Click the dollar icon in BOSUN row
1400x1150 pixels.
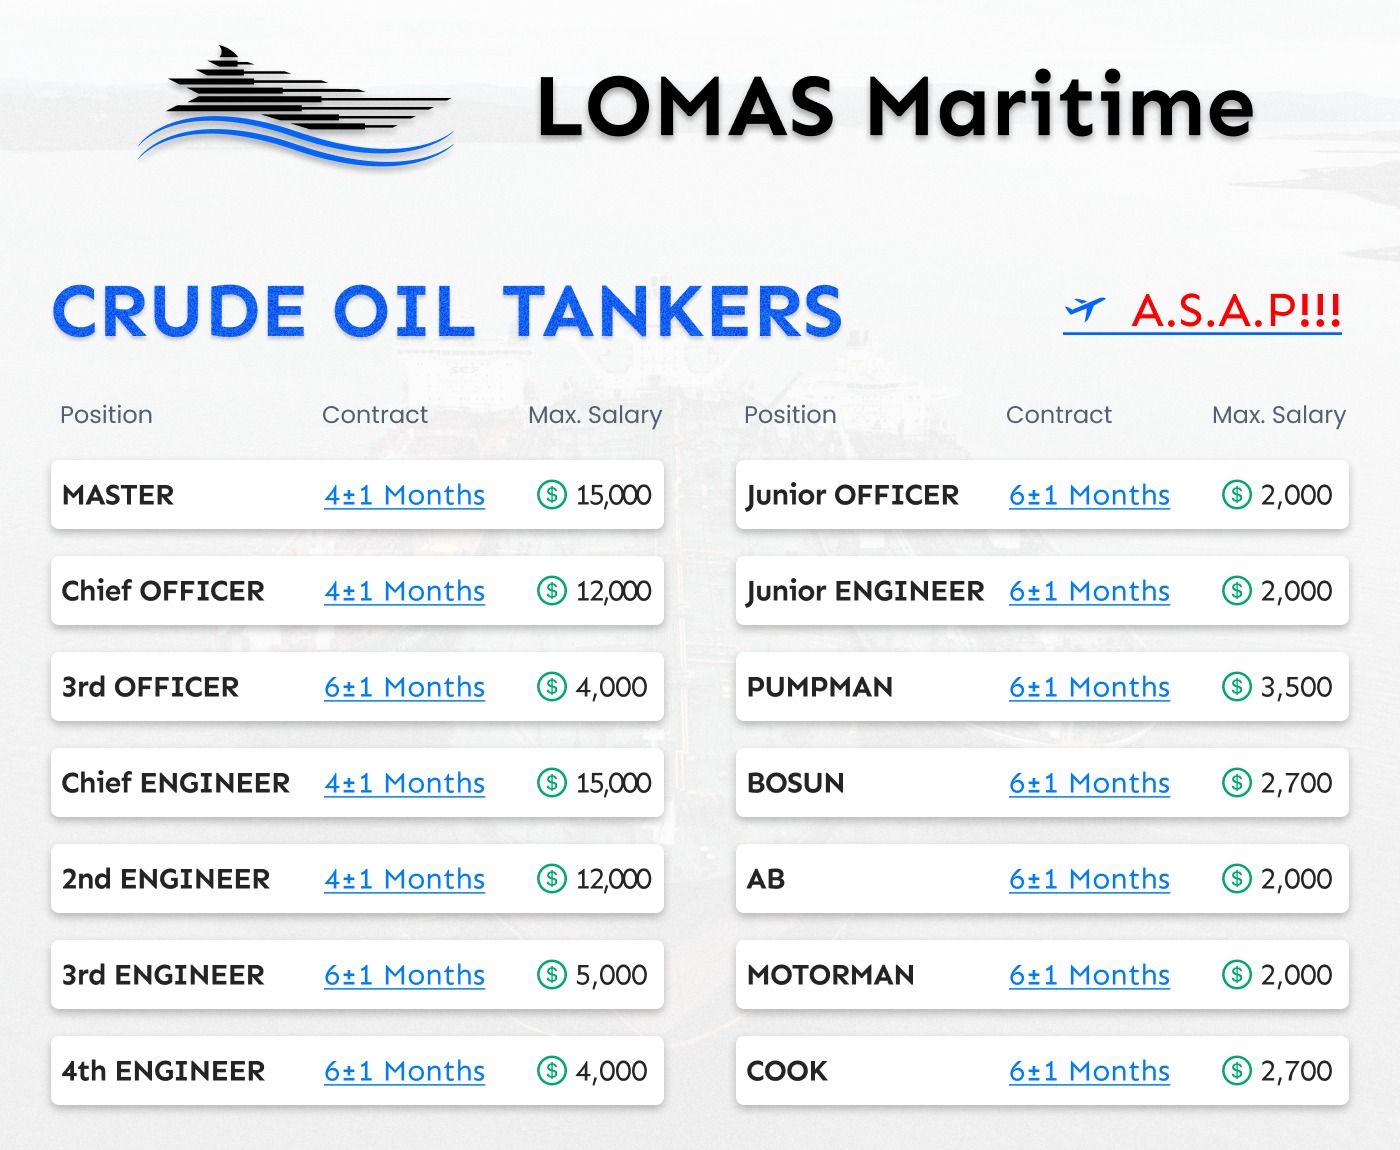pyautogui.click(x=1237, y=782)
